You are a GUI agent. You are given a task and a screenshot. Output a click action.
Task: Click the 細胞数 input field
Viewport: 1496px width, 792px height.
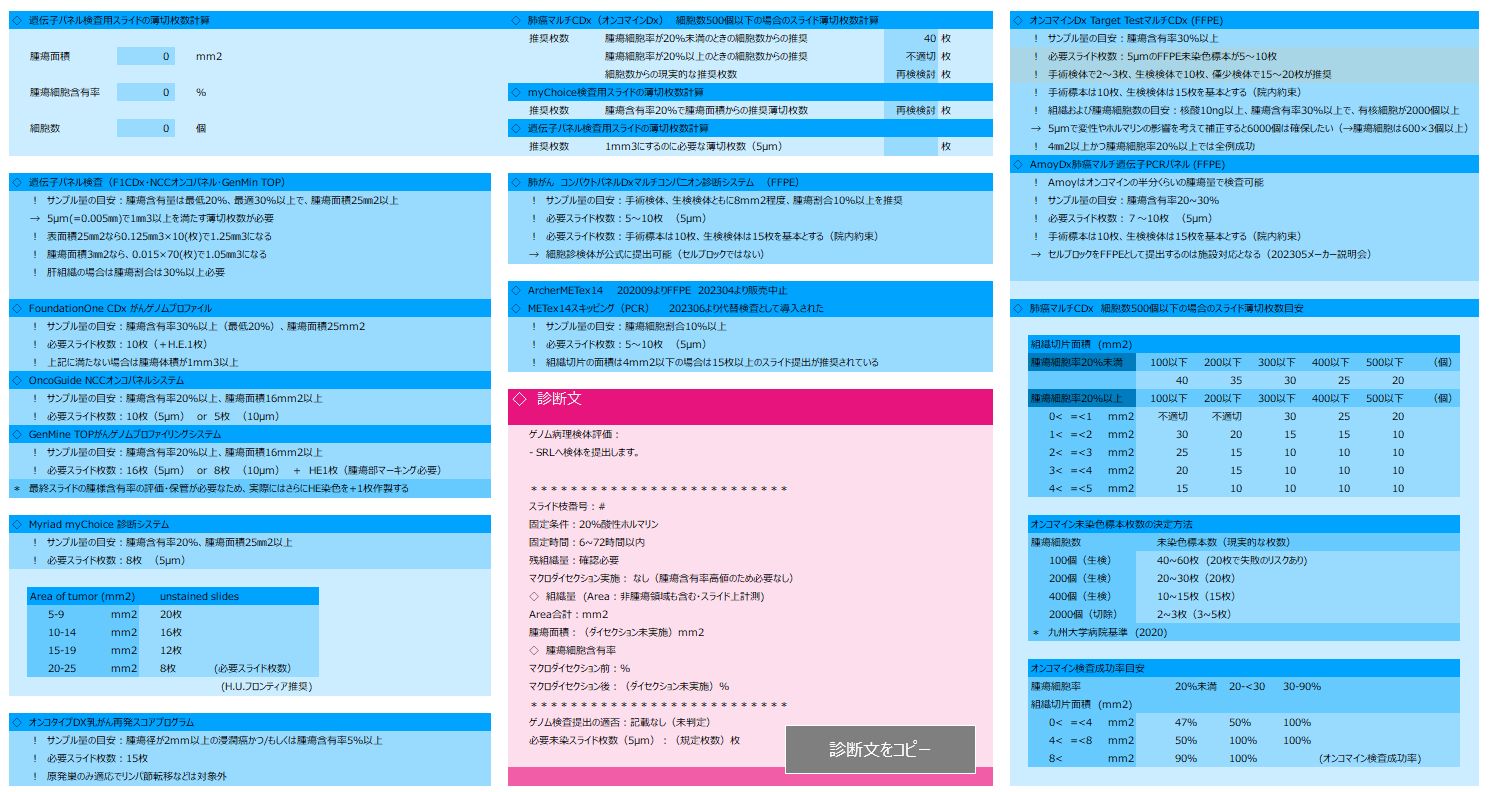(146, 128)
